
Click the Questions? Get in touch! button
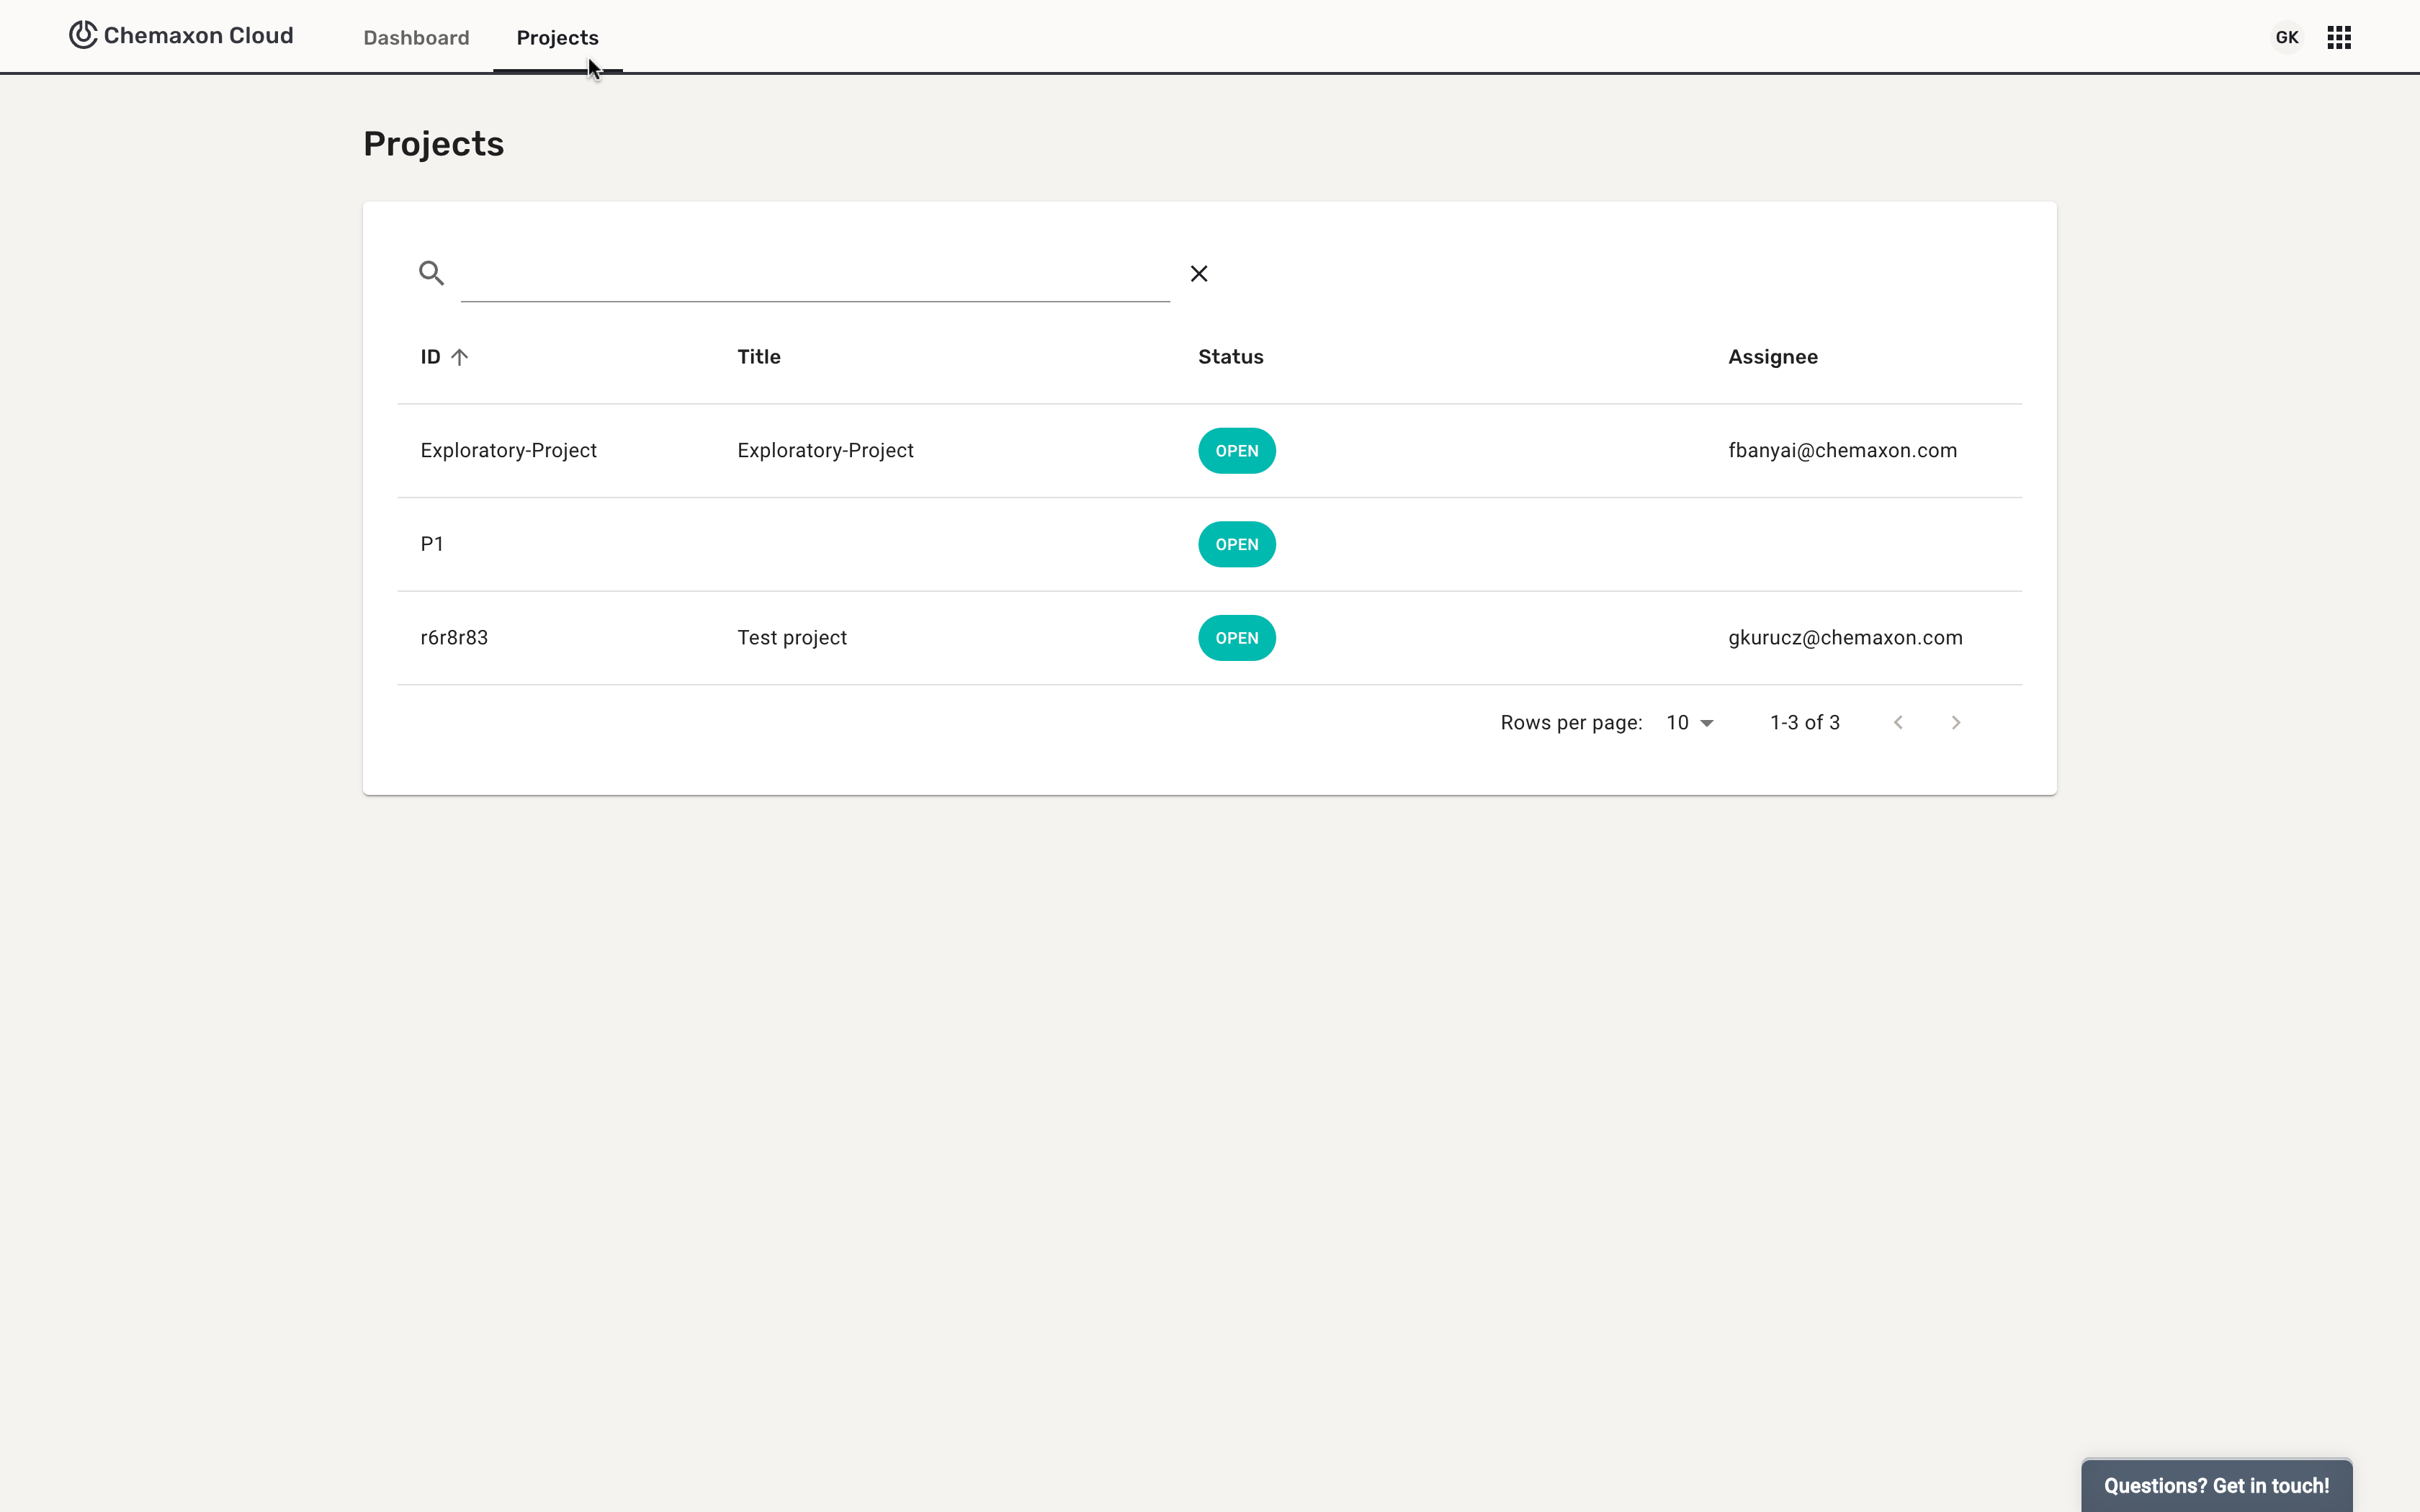[2216, 1485]
